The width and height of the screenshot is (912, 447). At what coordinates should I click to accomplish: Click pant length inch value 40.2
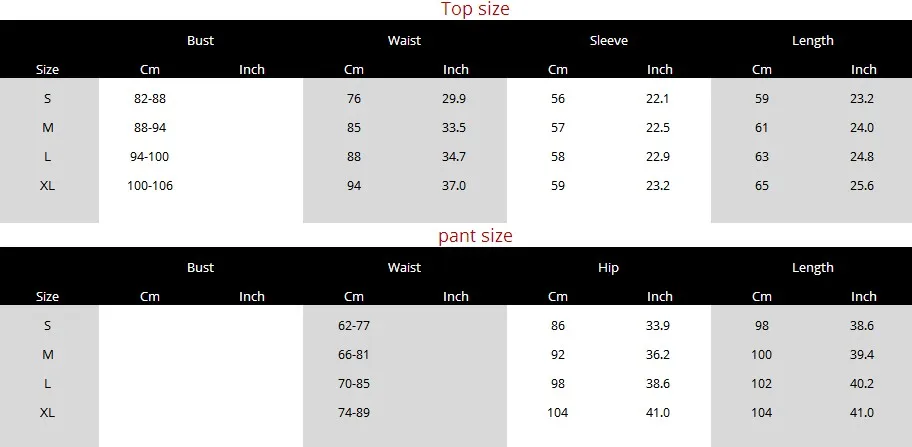point(862,384)
